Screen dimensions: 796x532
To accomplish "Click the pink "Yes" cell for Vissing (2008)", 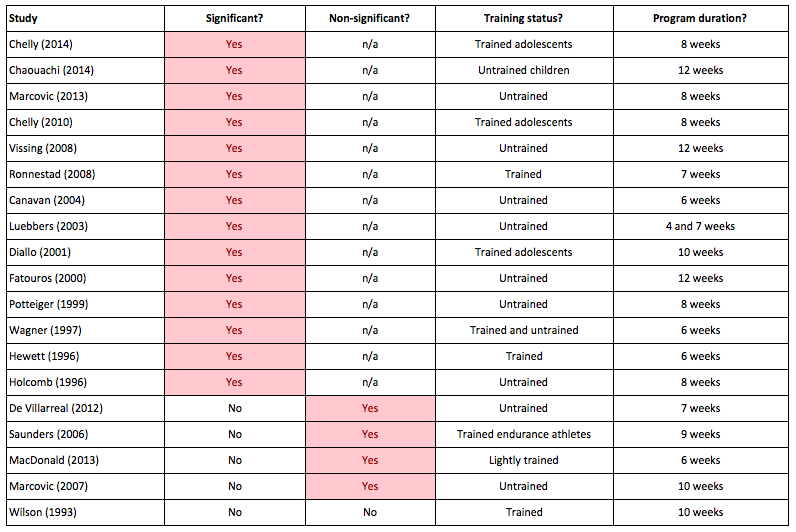I will [234, 148].
